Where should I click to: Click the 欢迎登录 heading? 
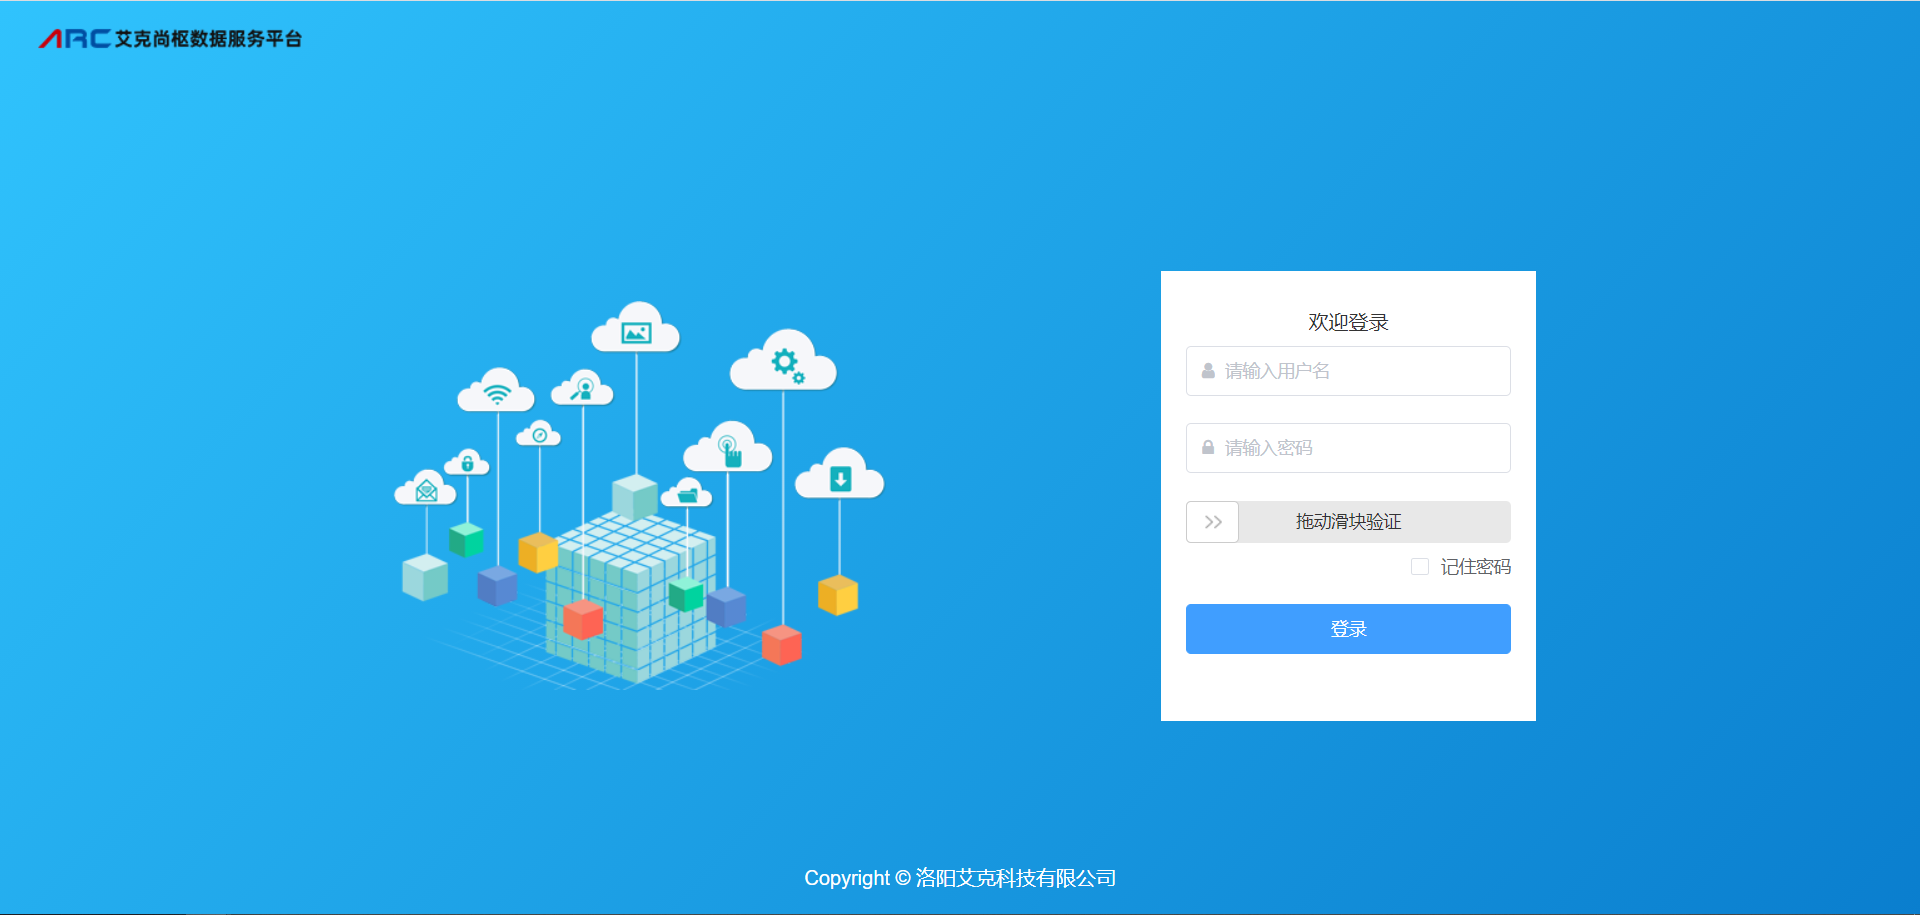[x=1348, y=322]
